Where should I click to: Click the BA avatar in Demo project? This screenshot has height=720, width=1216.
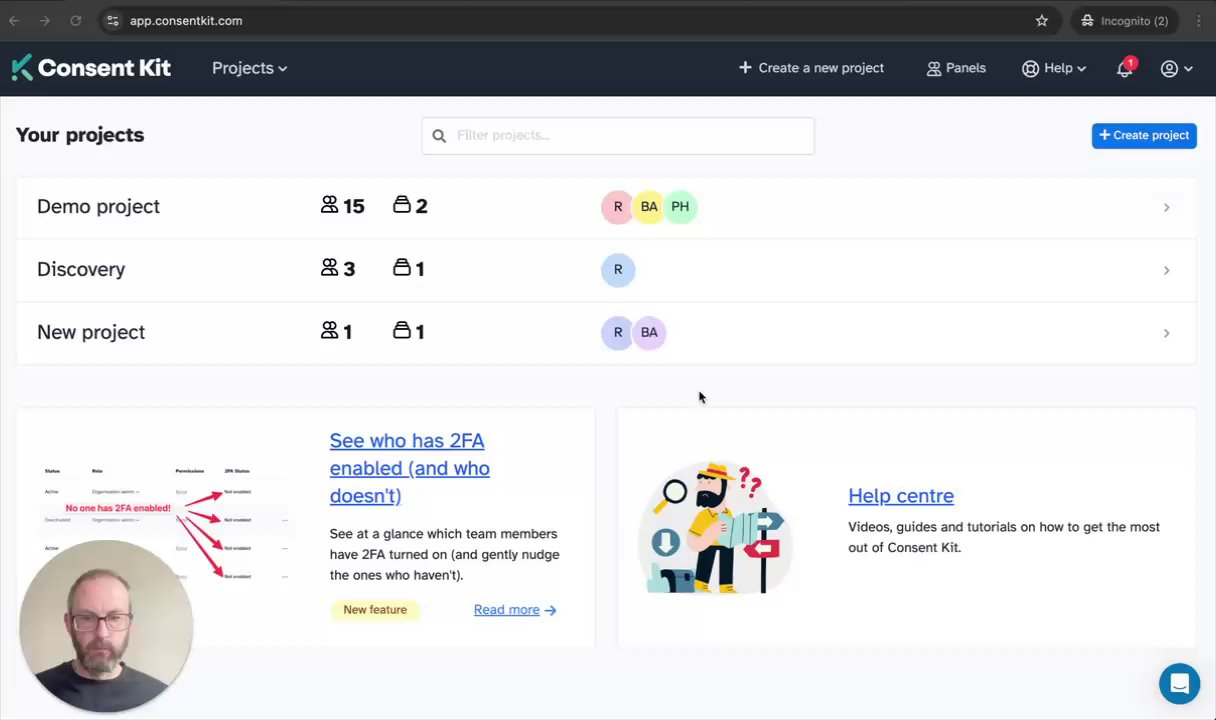click(x=649, y=207)
